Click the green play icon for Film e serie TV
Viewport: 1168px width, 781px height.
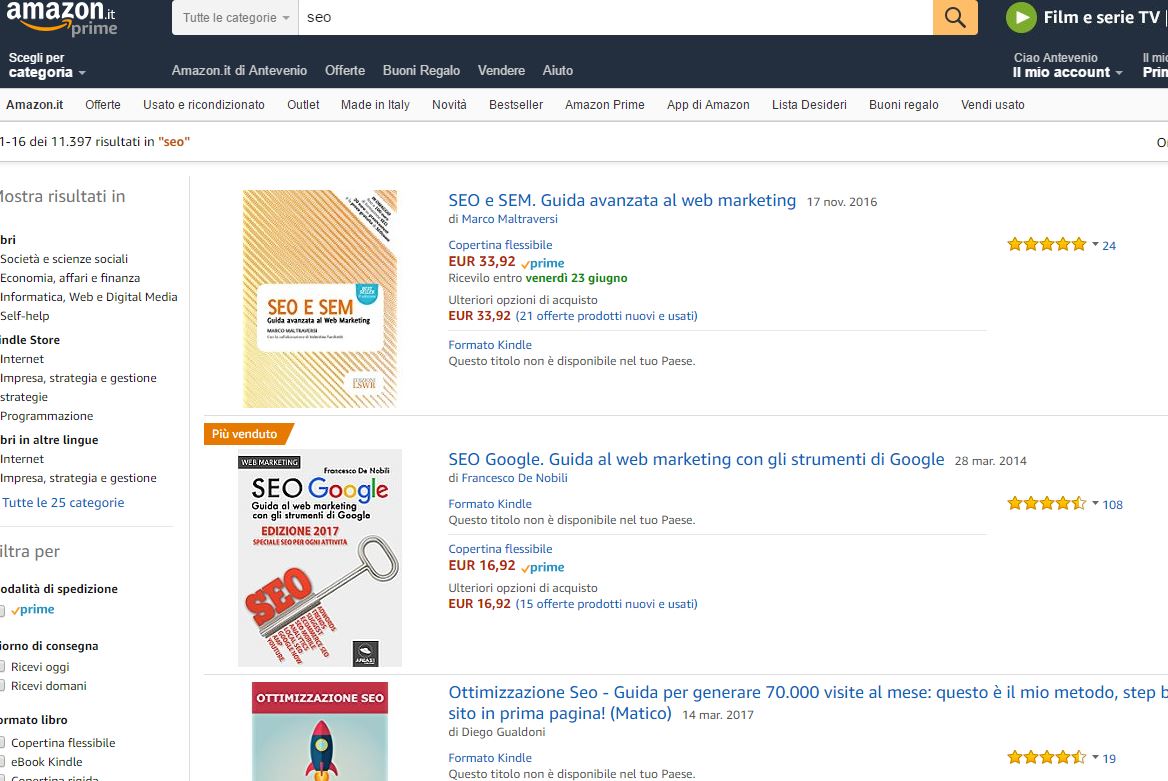coord(1021,17)
